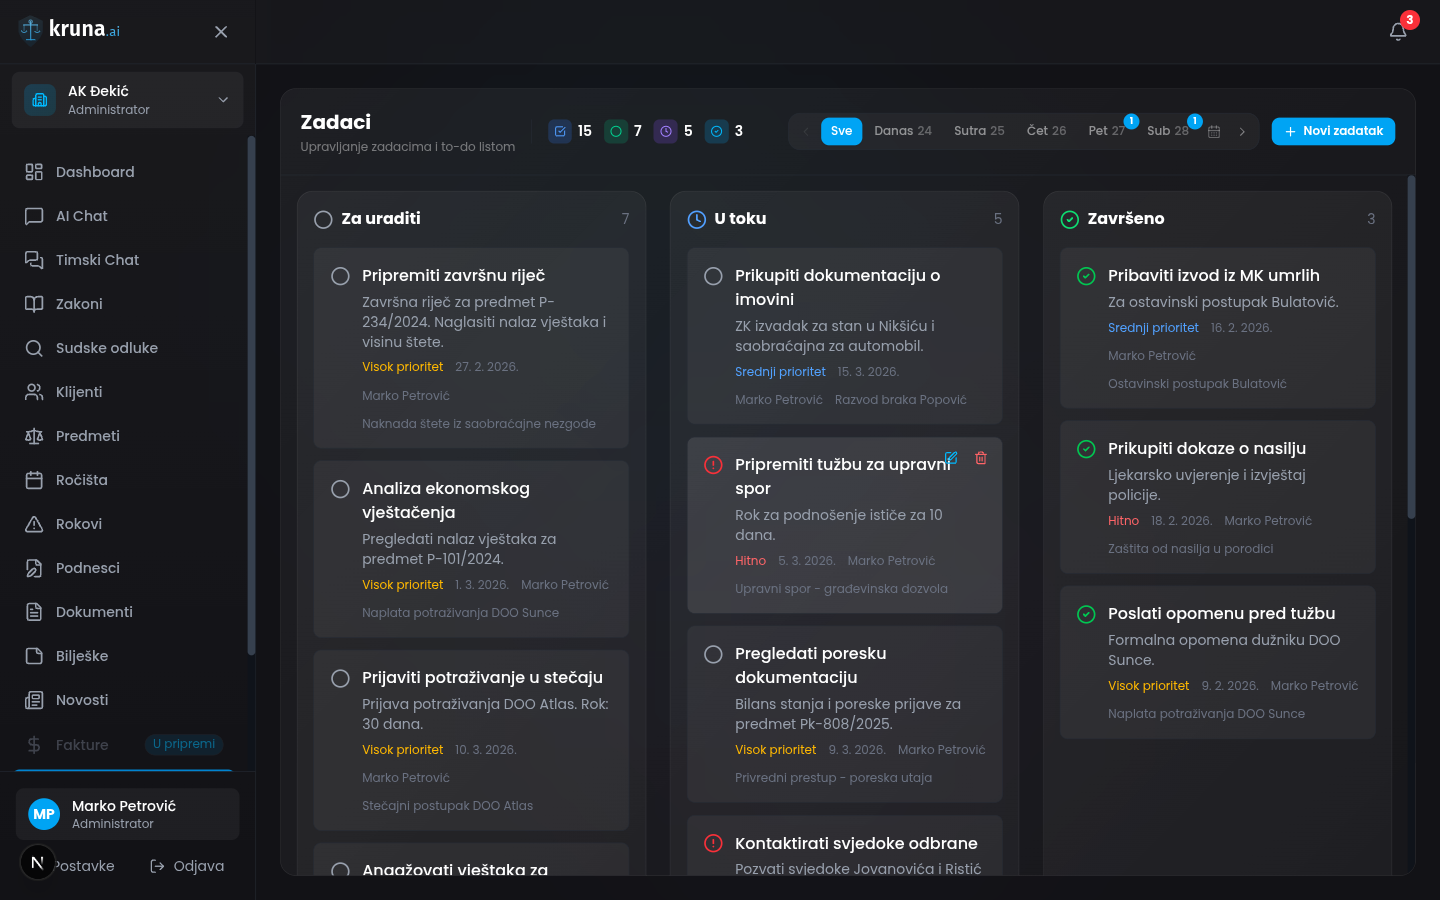
Task: Switch to the Danas filter tab
Action: pos(901,131)
